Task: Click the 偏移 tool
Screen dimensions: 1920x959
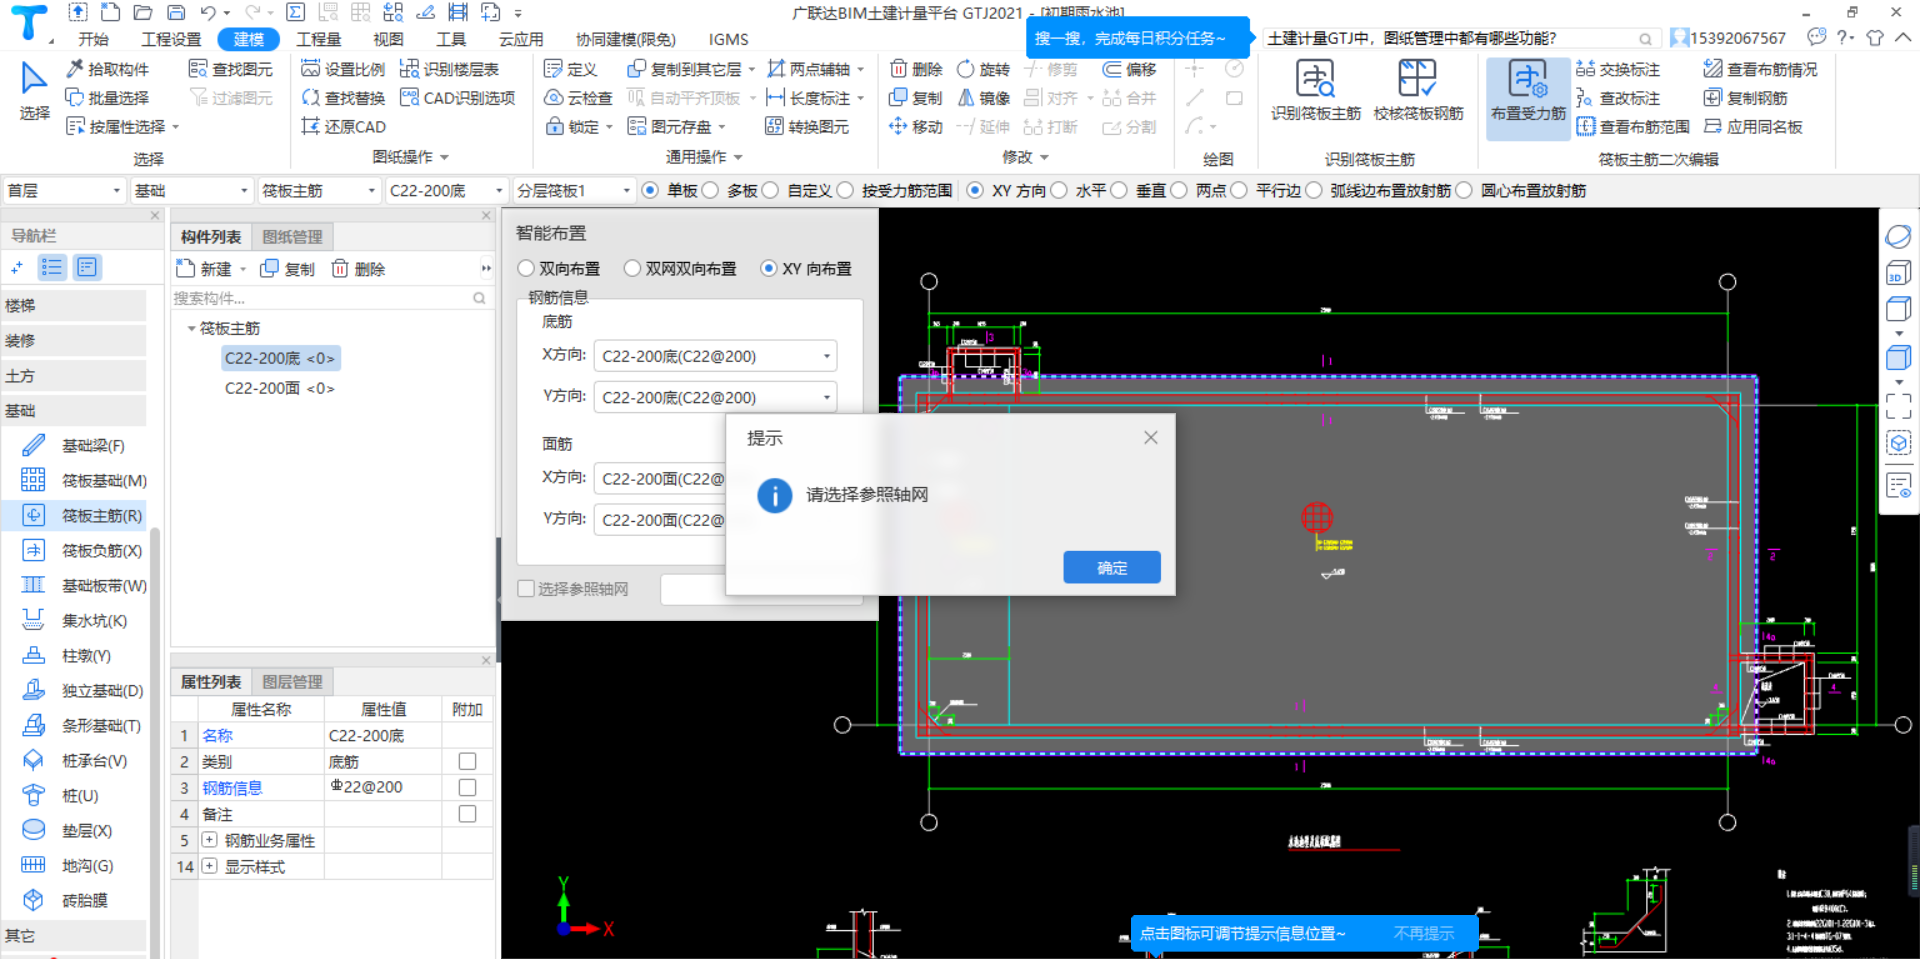Action: (1130, 69)
